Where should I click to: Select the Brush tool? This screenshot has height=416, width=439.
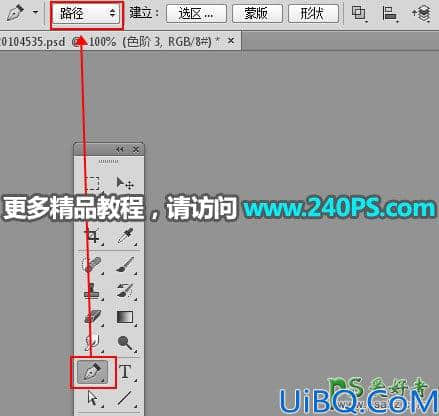(125, 264)
